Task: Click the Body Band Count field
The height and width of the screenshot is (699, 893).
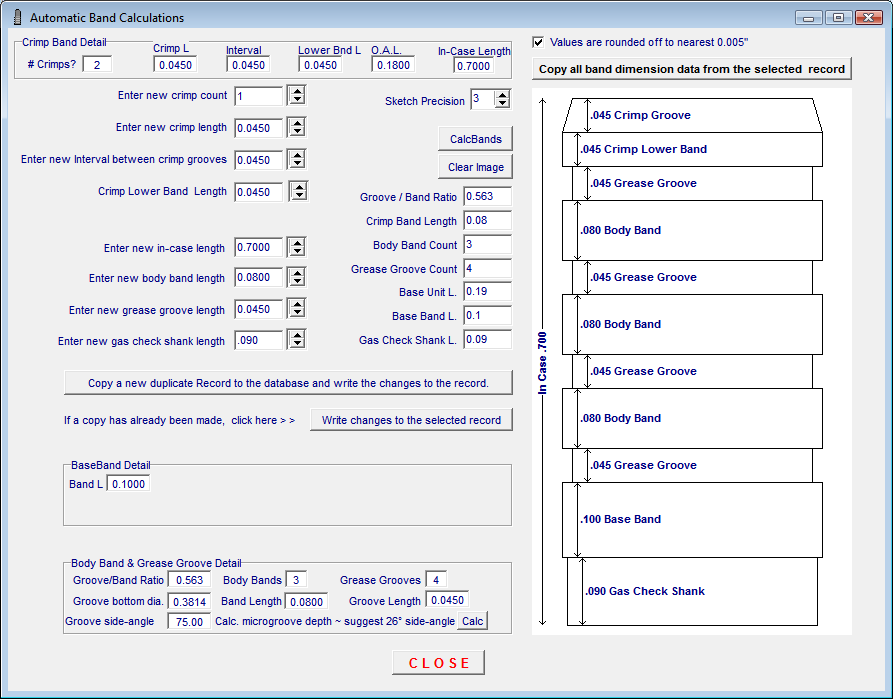Action: (x=488, y=244)
